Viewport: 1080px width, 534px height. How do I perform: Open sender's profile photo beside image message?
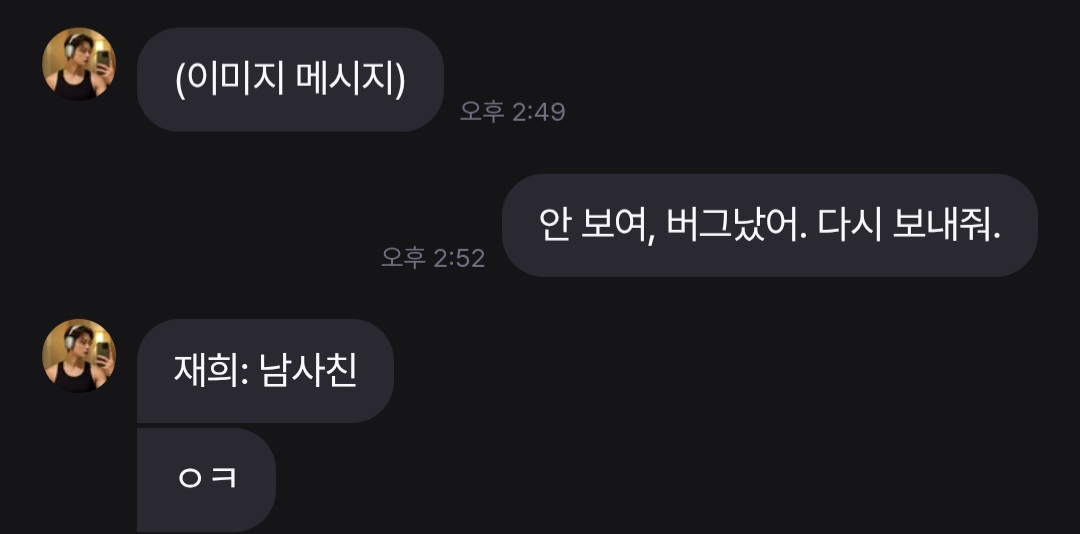tap(79, 64)
